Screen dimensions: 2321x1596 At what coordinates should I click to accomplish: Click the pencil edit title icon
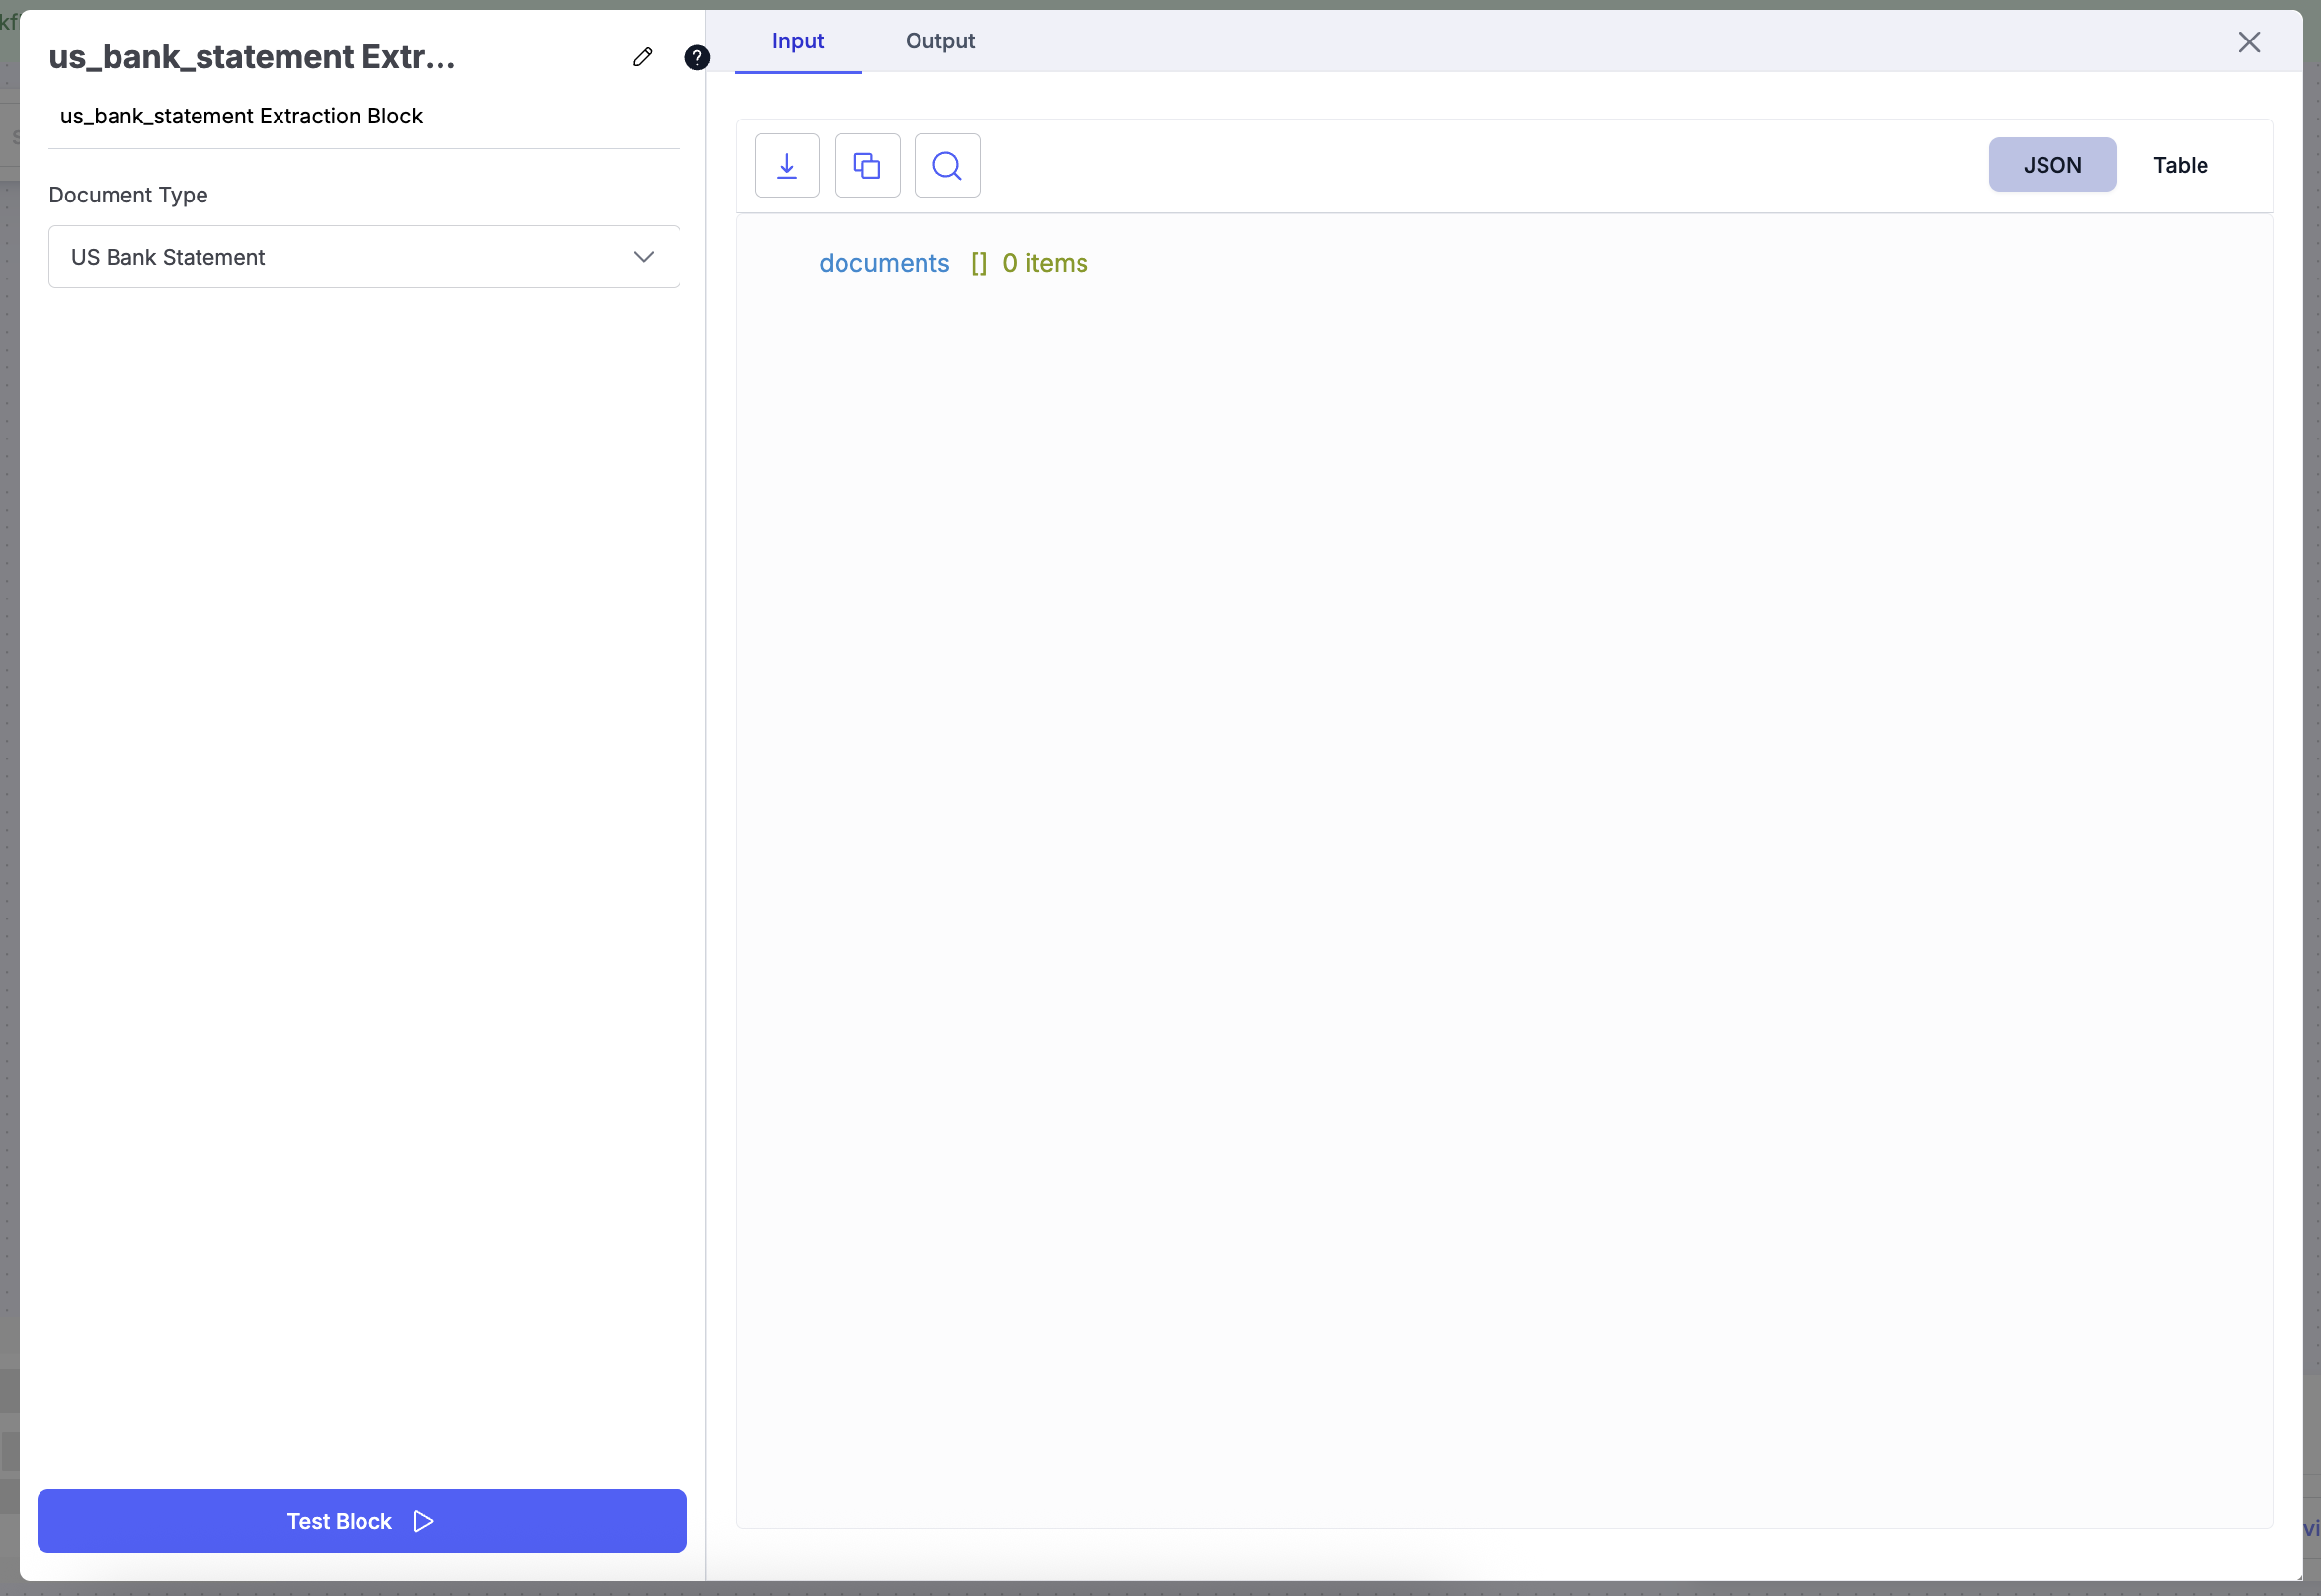tap(642, 57)
